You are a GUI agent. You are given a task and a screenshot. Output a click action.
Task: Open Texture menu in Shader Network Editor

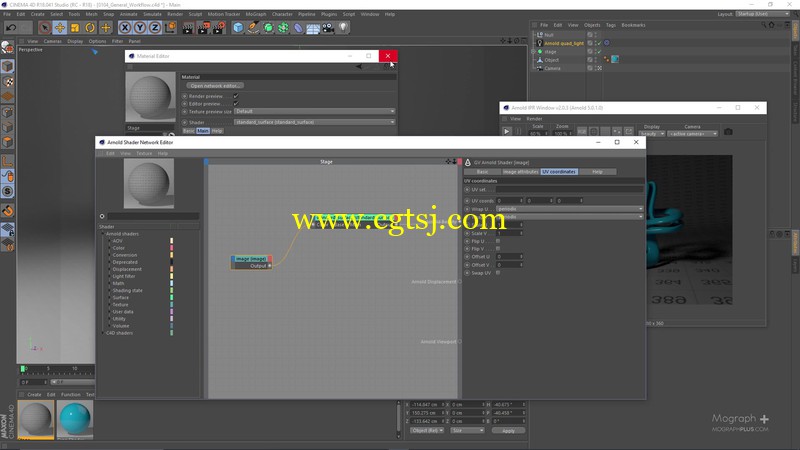coord(144,154)
